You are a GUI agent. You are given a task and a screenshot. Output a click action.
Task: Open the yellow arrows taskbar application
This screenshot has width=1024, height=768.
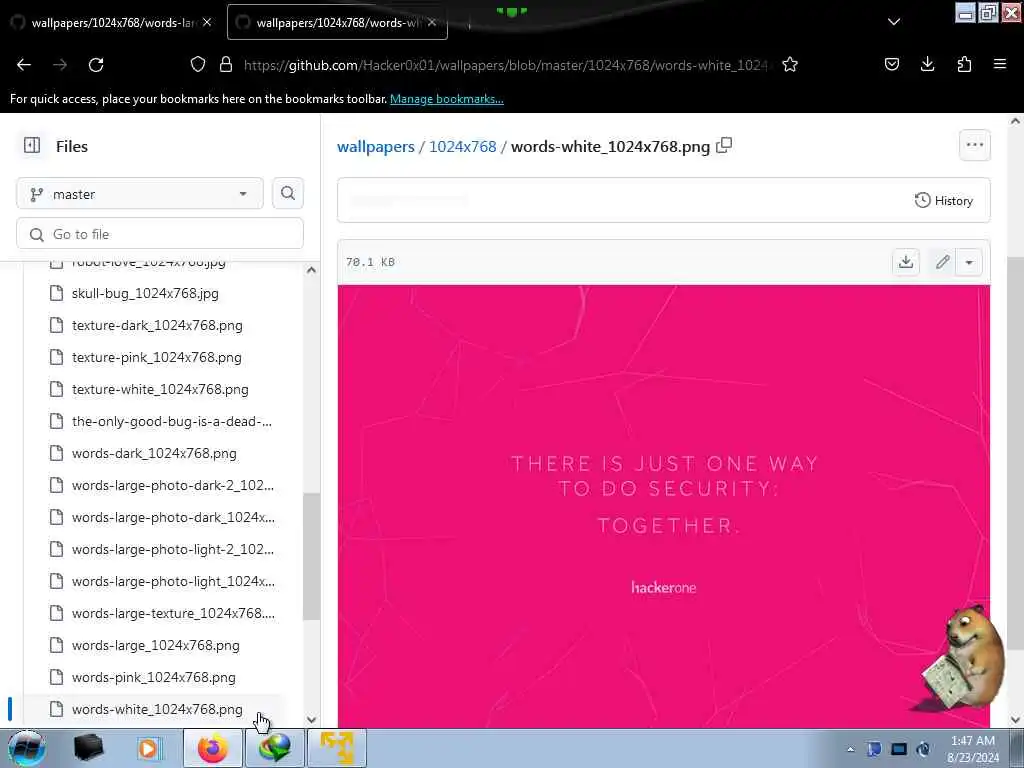pos(337,748)
